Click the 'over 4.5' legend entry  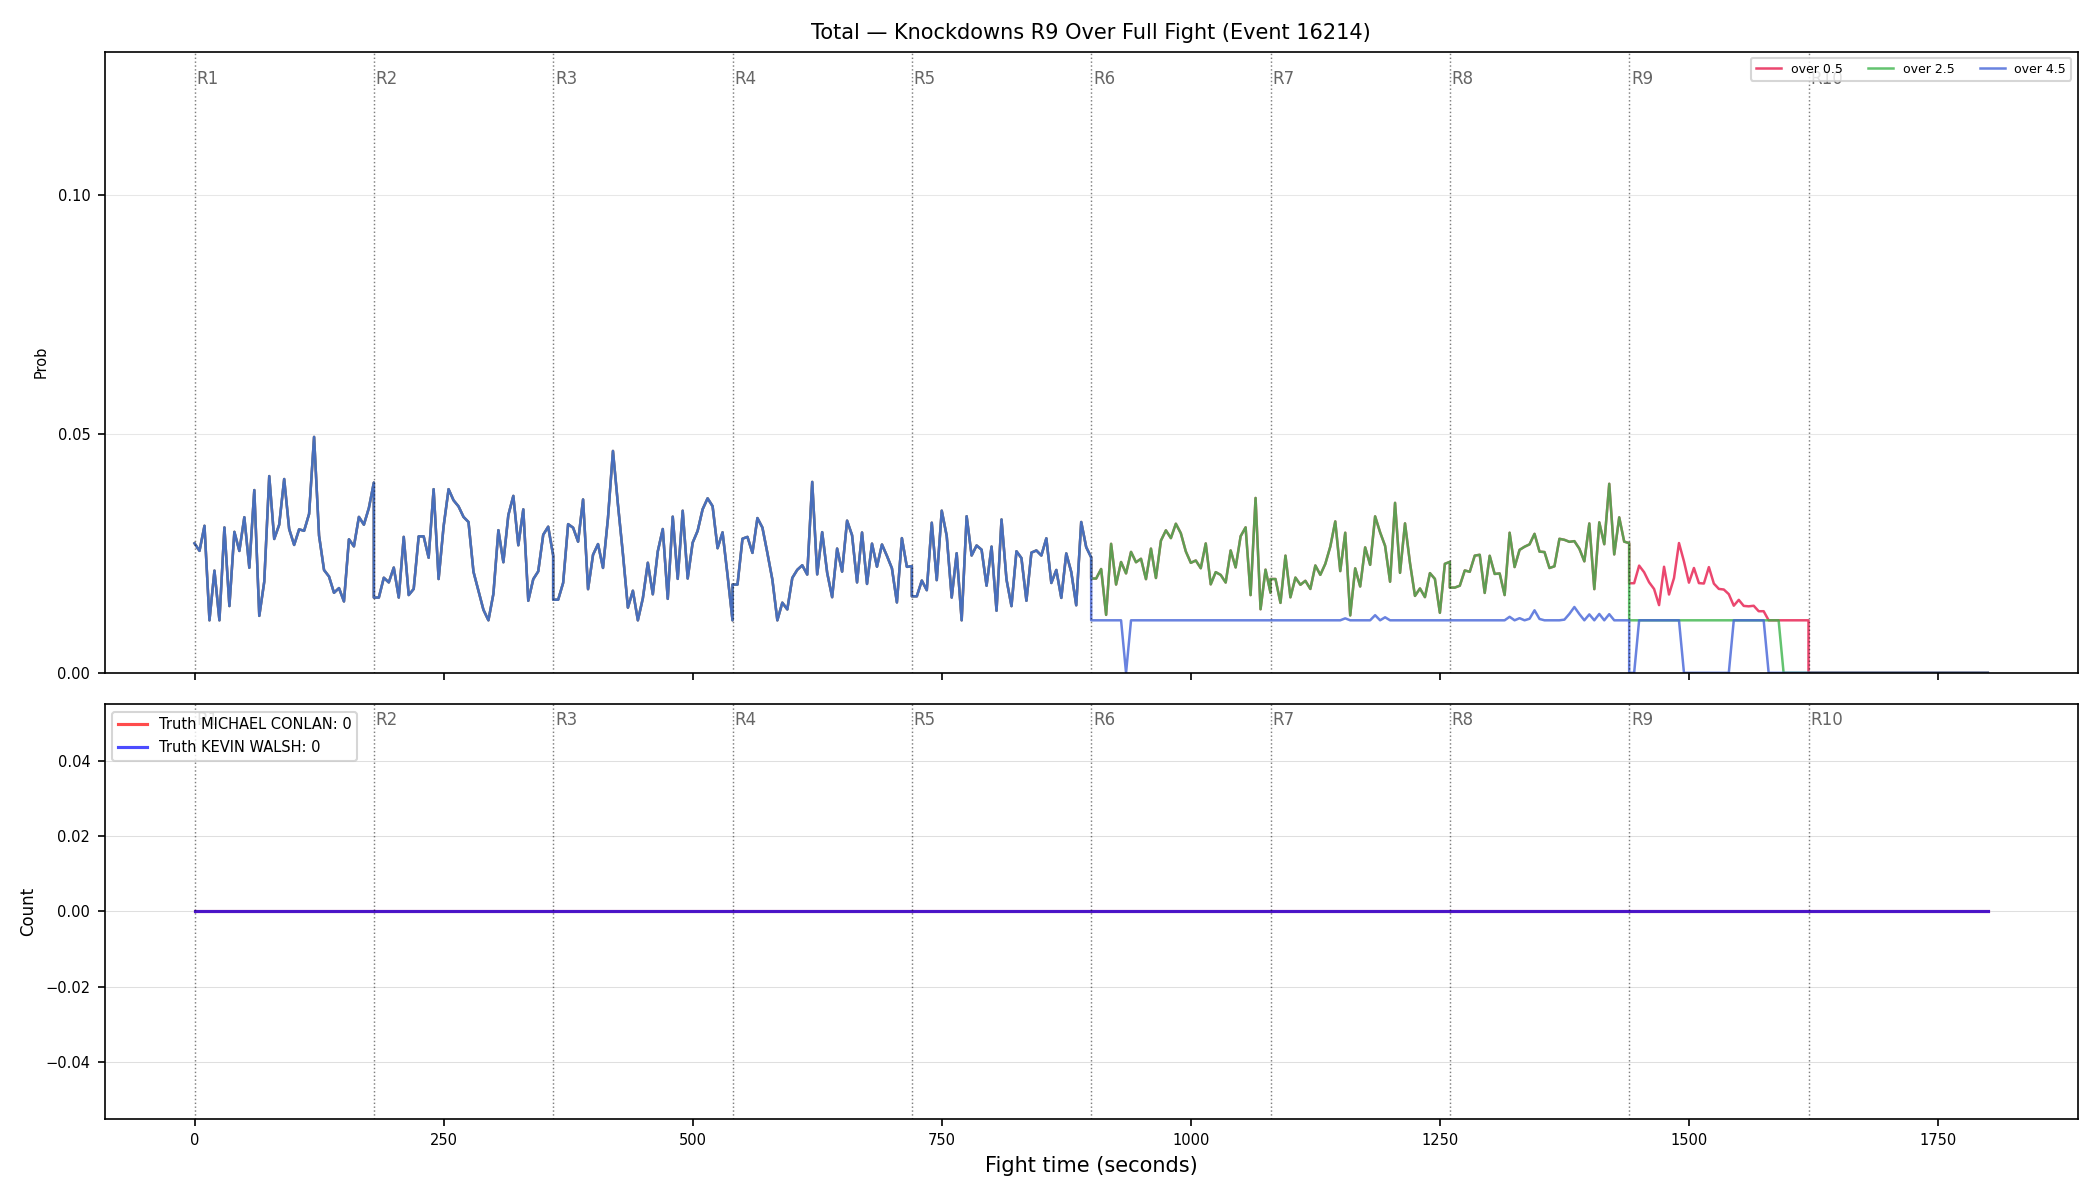2021,69
